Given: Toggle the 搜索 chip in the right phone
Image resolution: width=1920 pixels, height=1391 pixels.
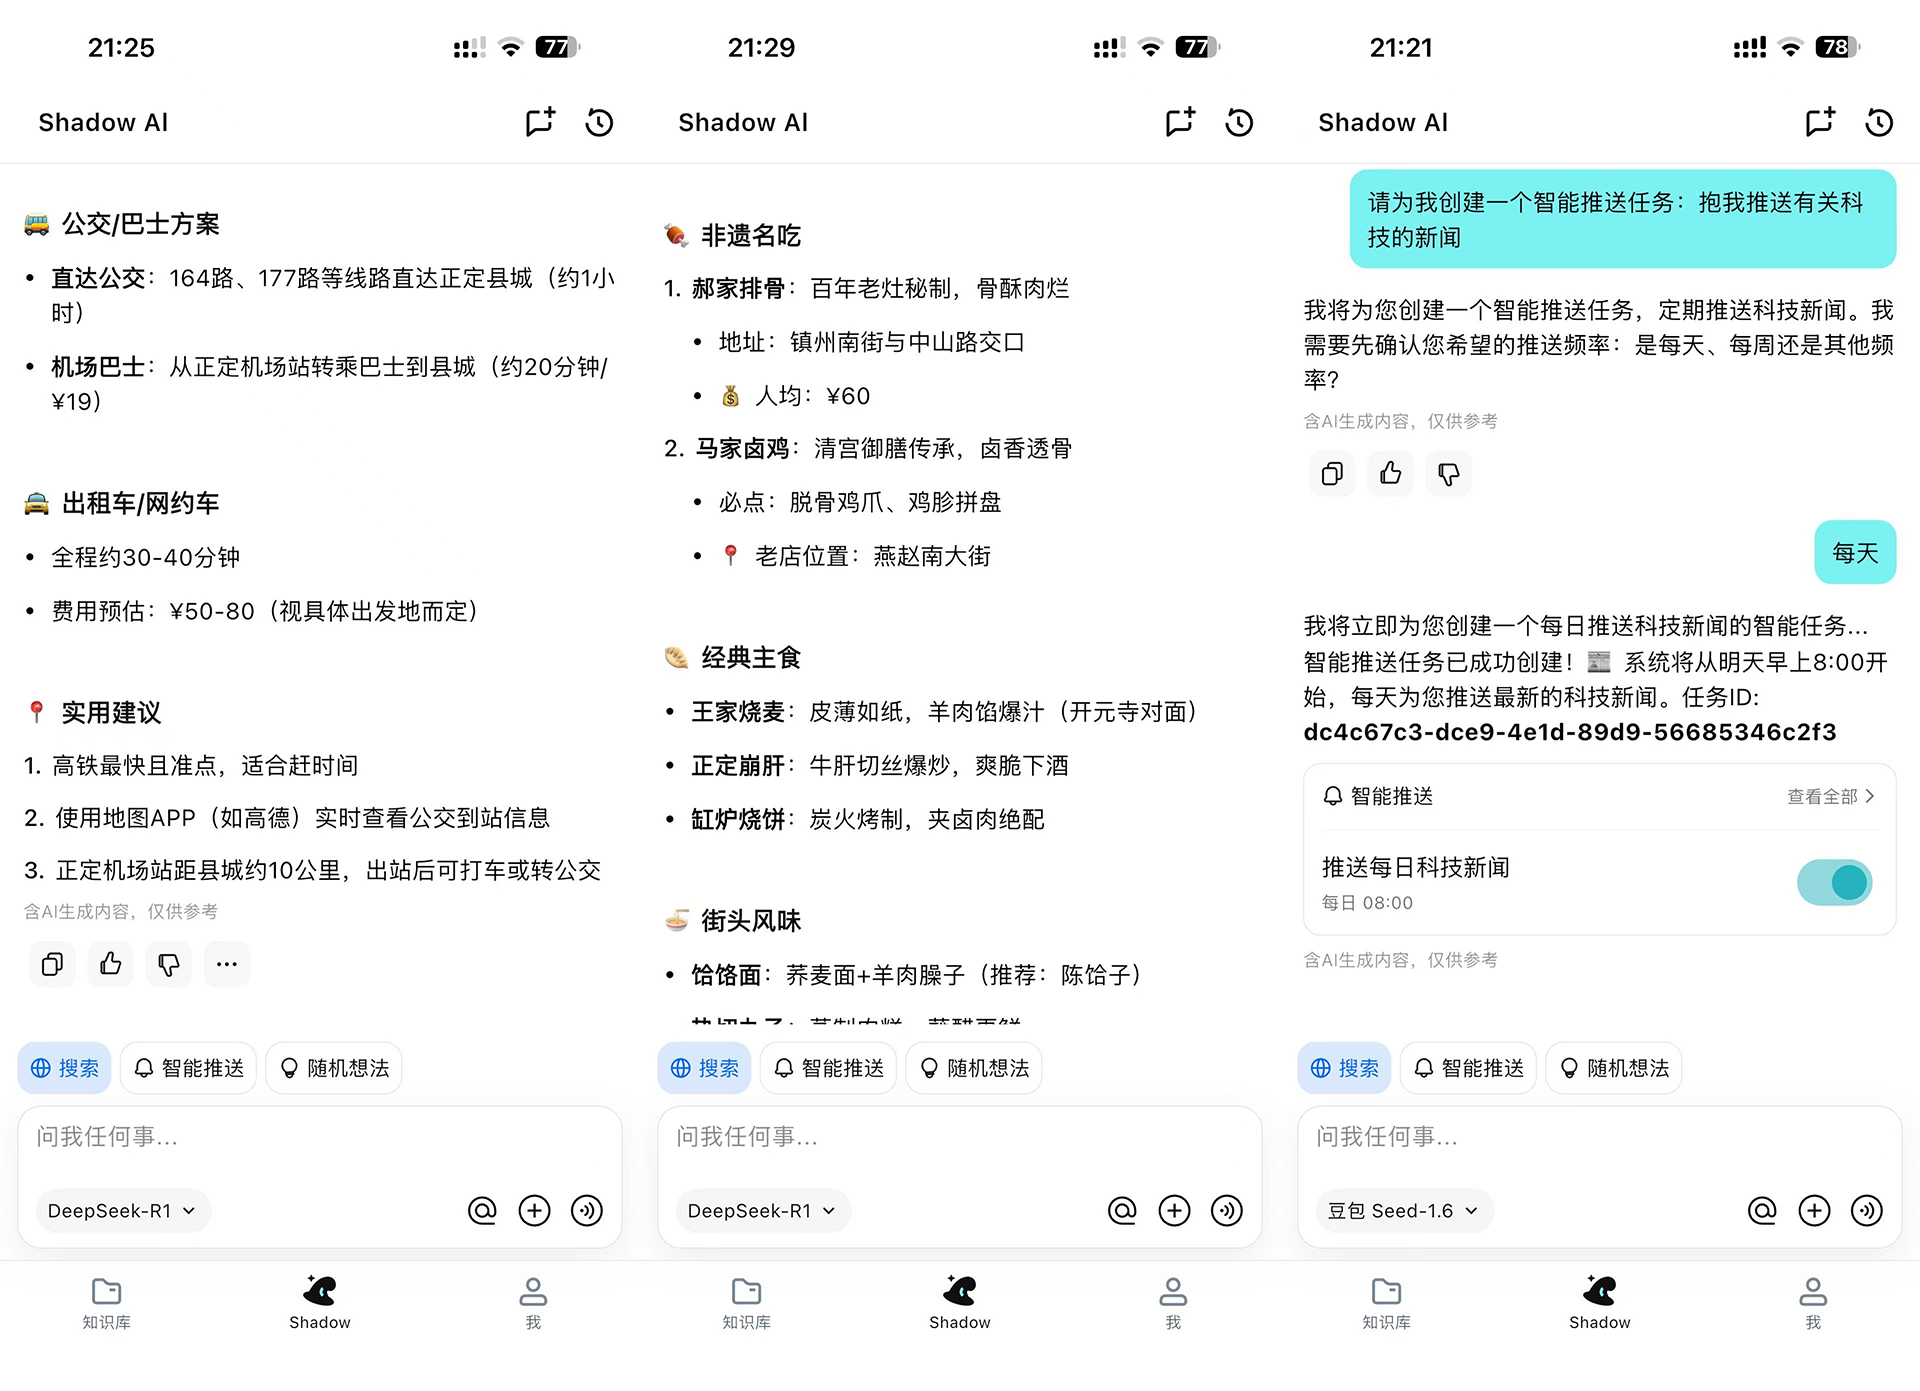Looking at the screenshot, I should (1344, 1068).
